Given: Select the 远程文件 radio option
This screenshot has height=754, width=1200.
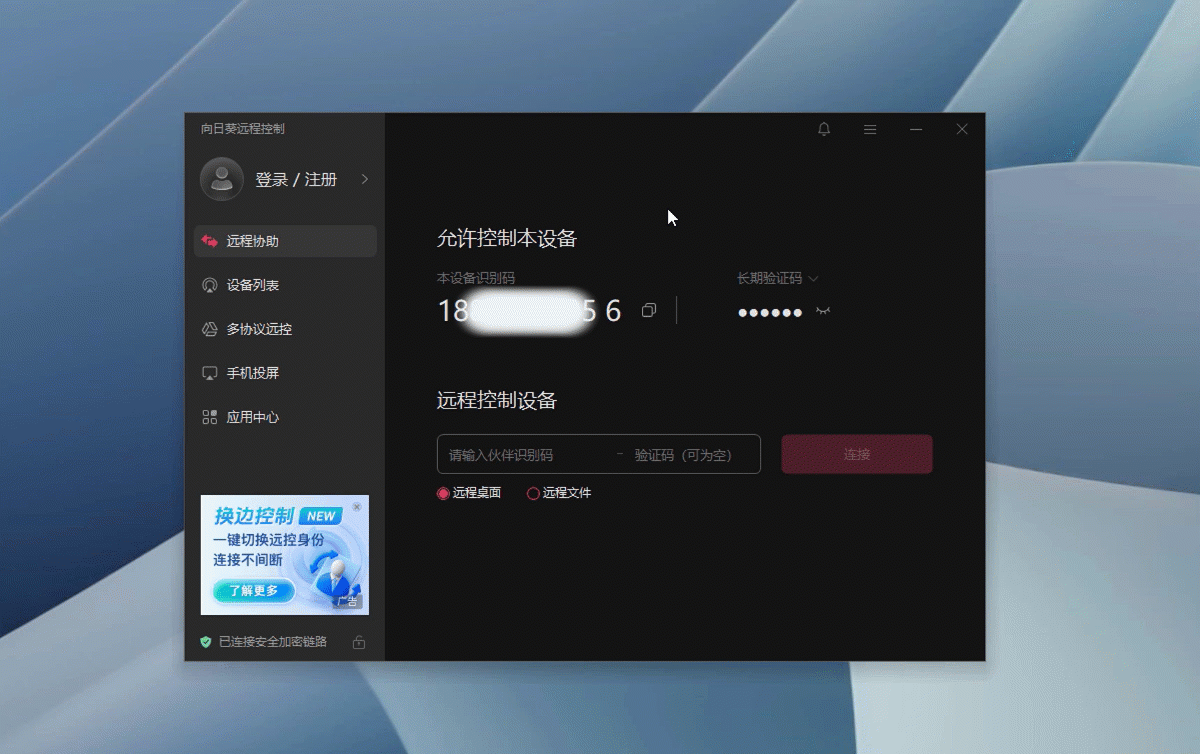Looking at the screenshot, I should click(531, 492).
